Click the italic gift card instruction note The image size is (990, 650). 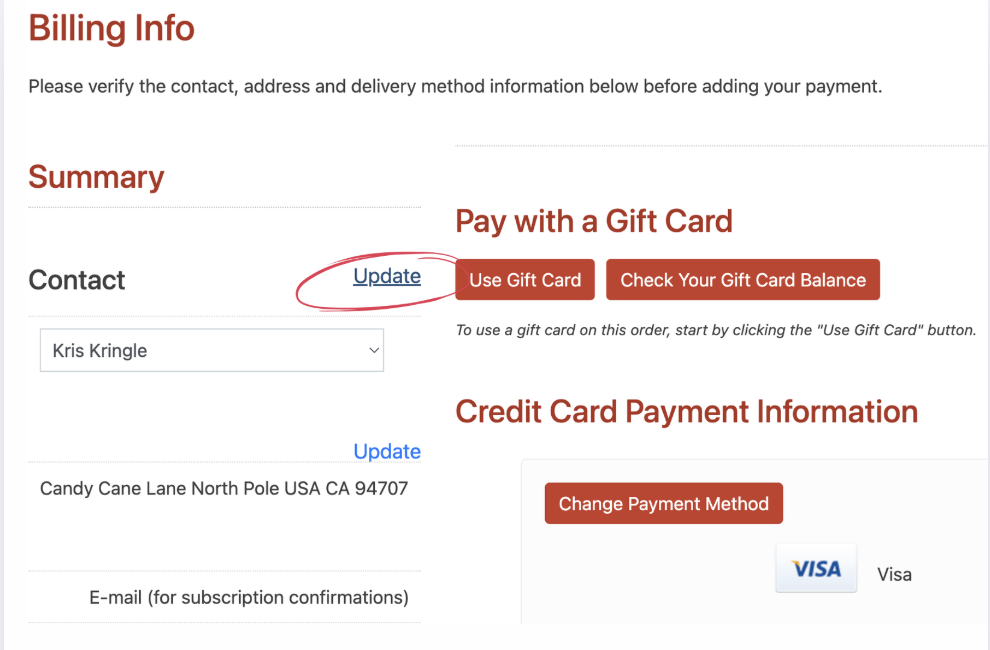(x=715, y=329)
